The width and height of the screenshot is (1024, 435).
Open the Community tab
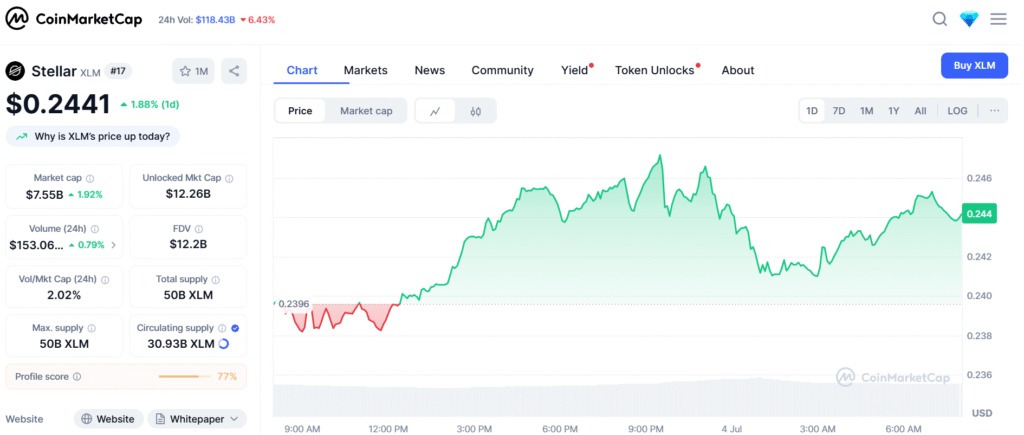tap(502, 70)
